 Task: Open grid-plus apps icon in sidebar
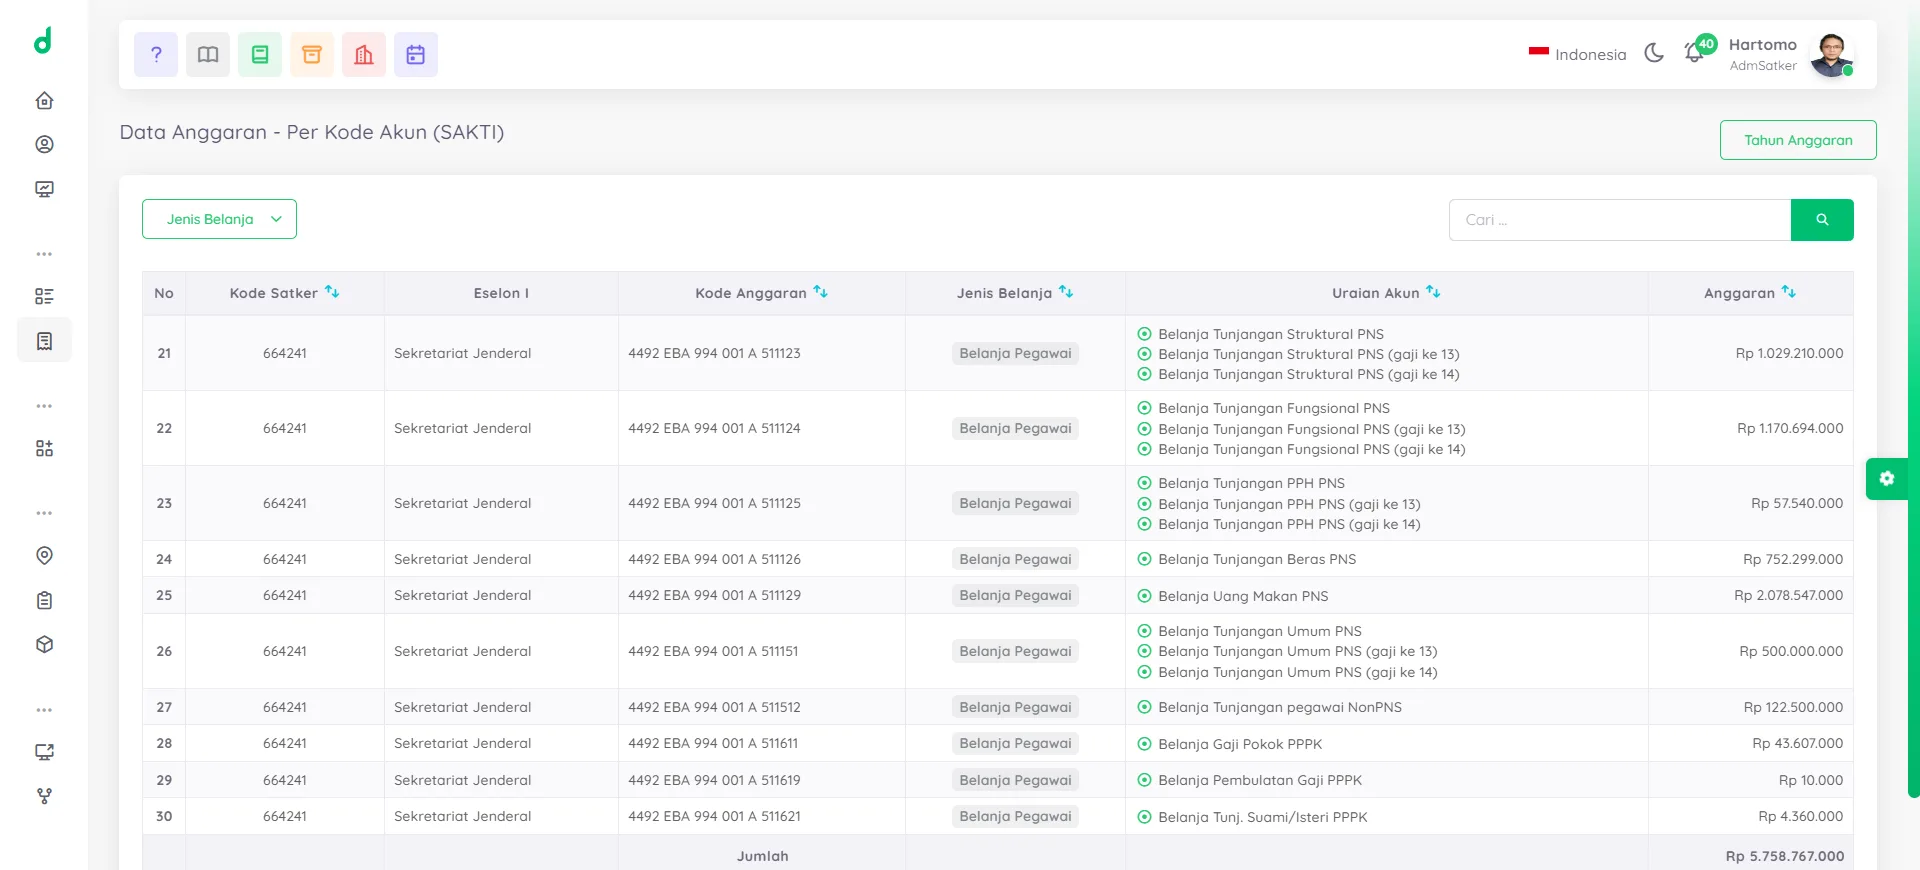point(44,448)
